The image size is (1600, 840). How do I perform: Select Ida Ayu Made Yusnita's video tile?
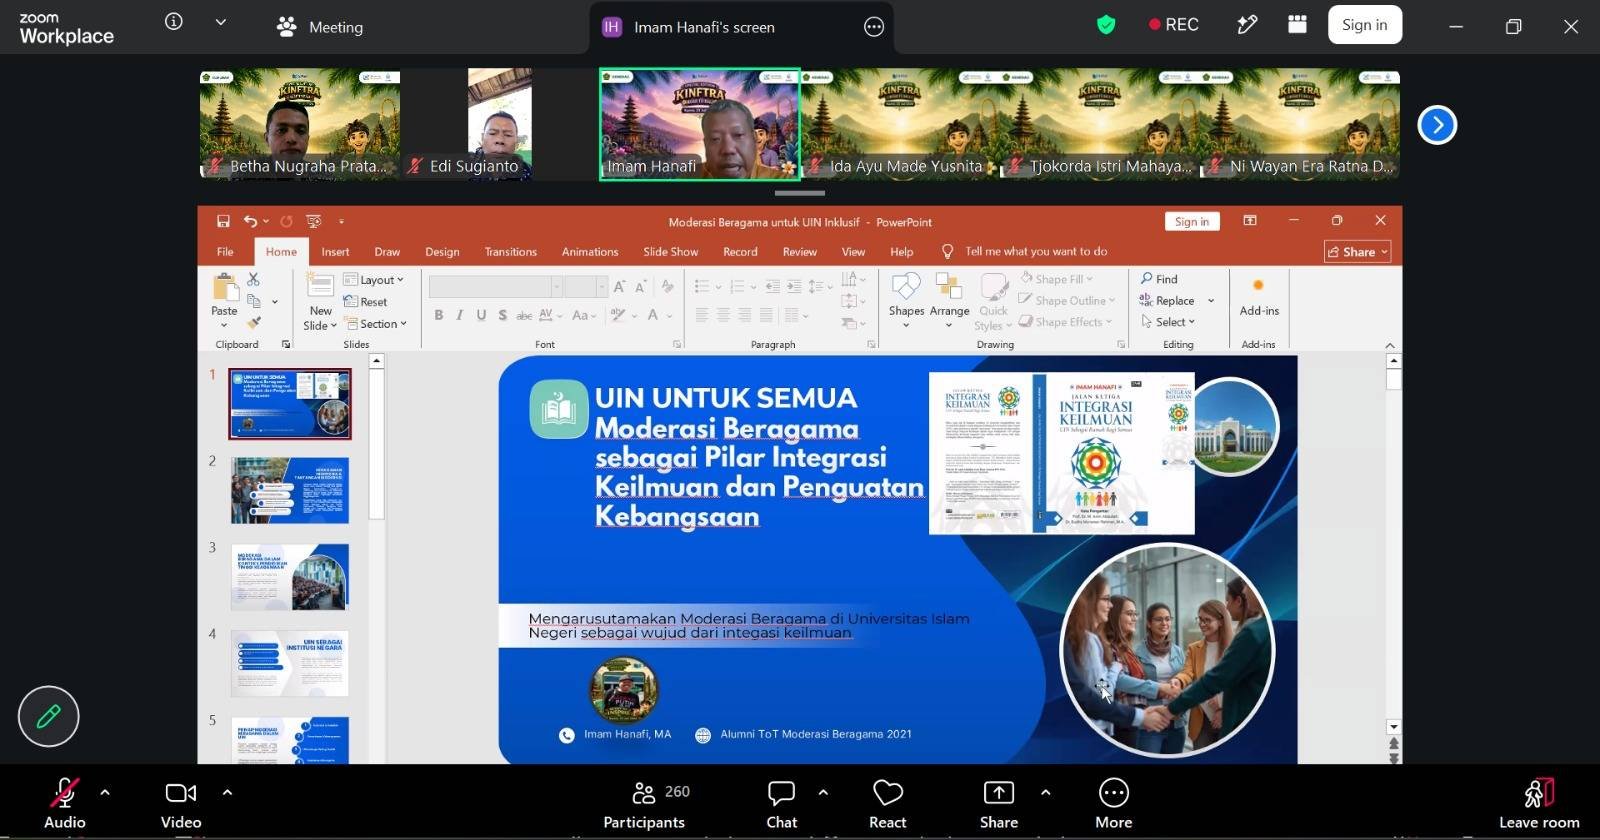point(900,124)
